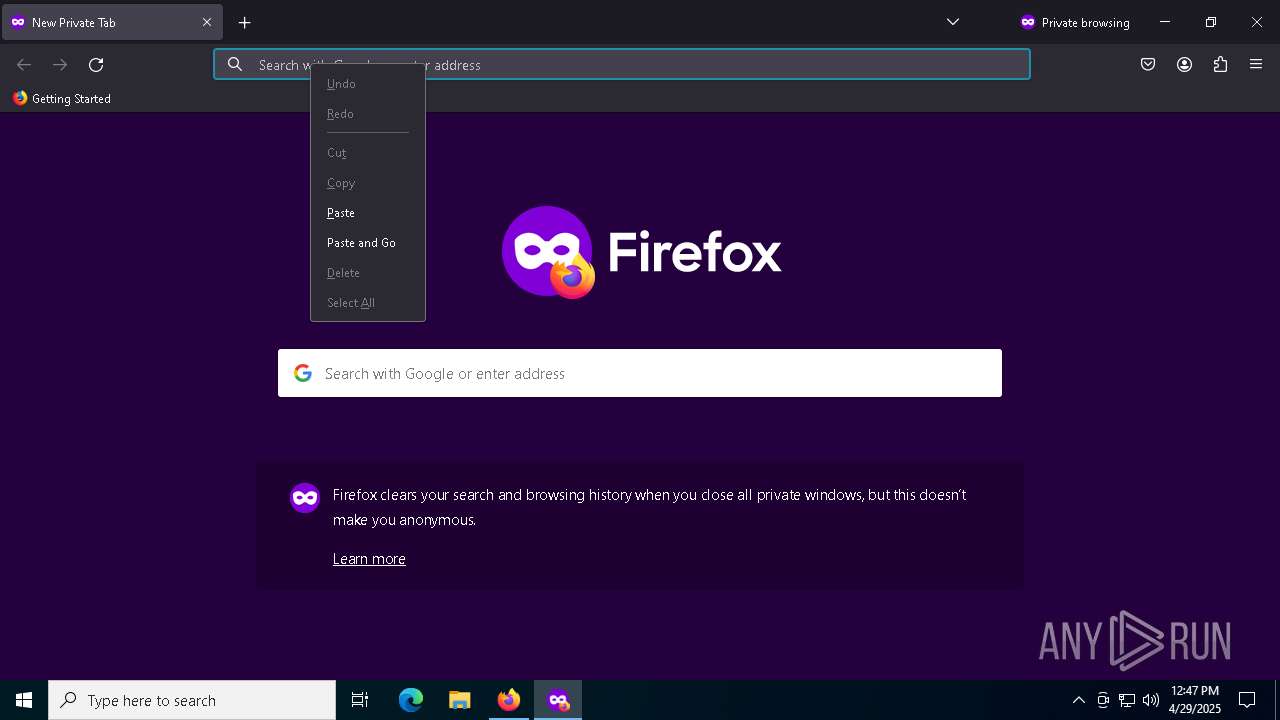Screen dimensions: 1280x720
Task: Choose Undo in context menu
Action: 368,84
